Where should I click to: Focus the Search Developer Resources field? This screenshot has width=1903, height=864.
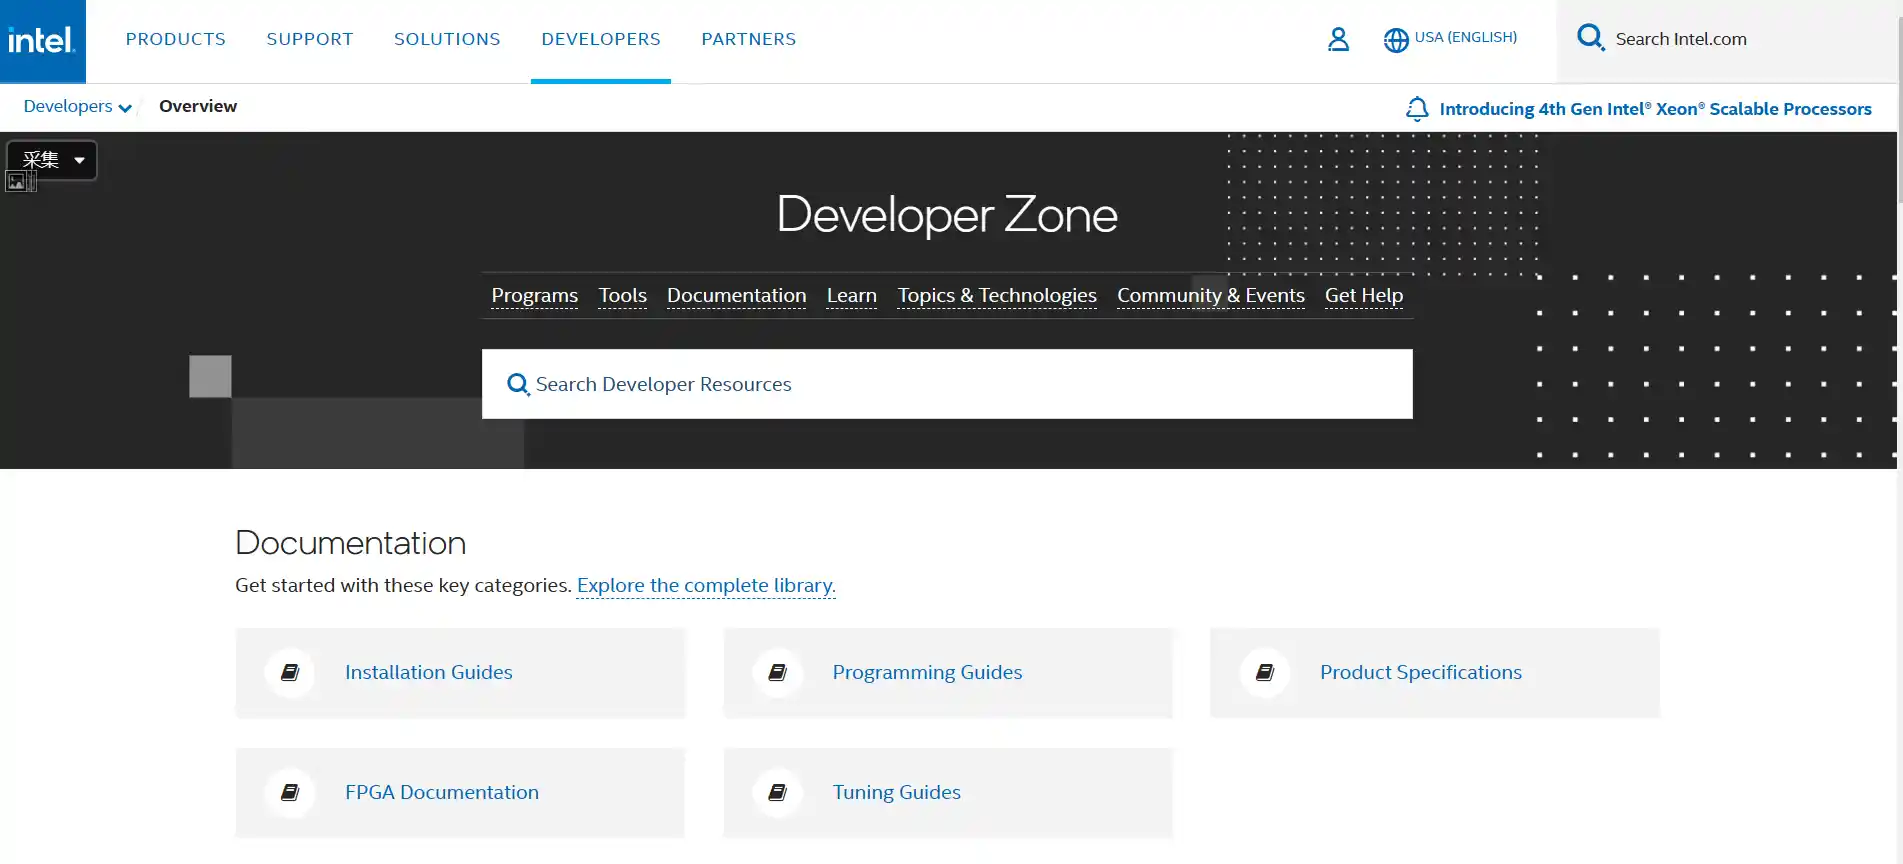tap(947, 384)
